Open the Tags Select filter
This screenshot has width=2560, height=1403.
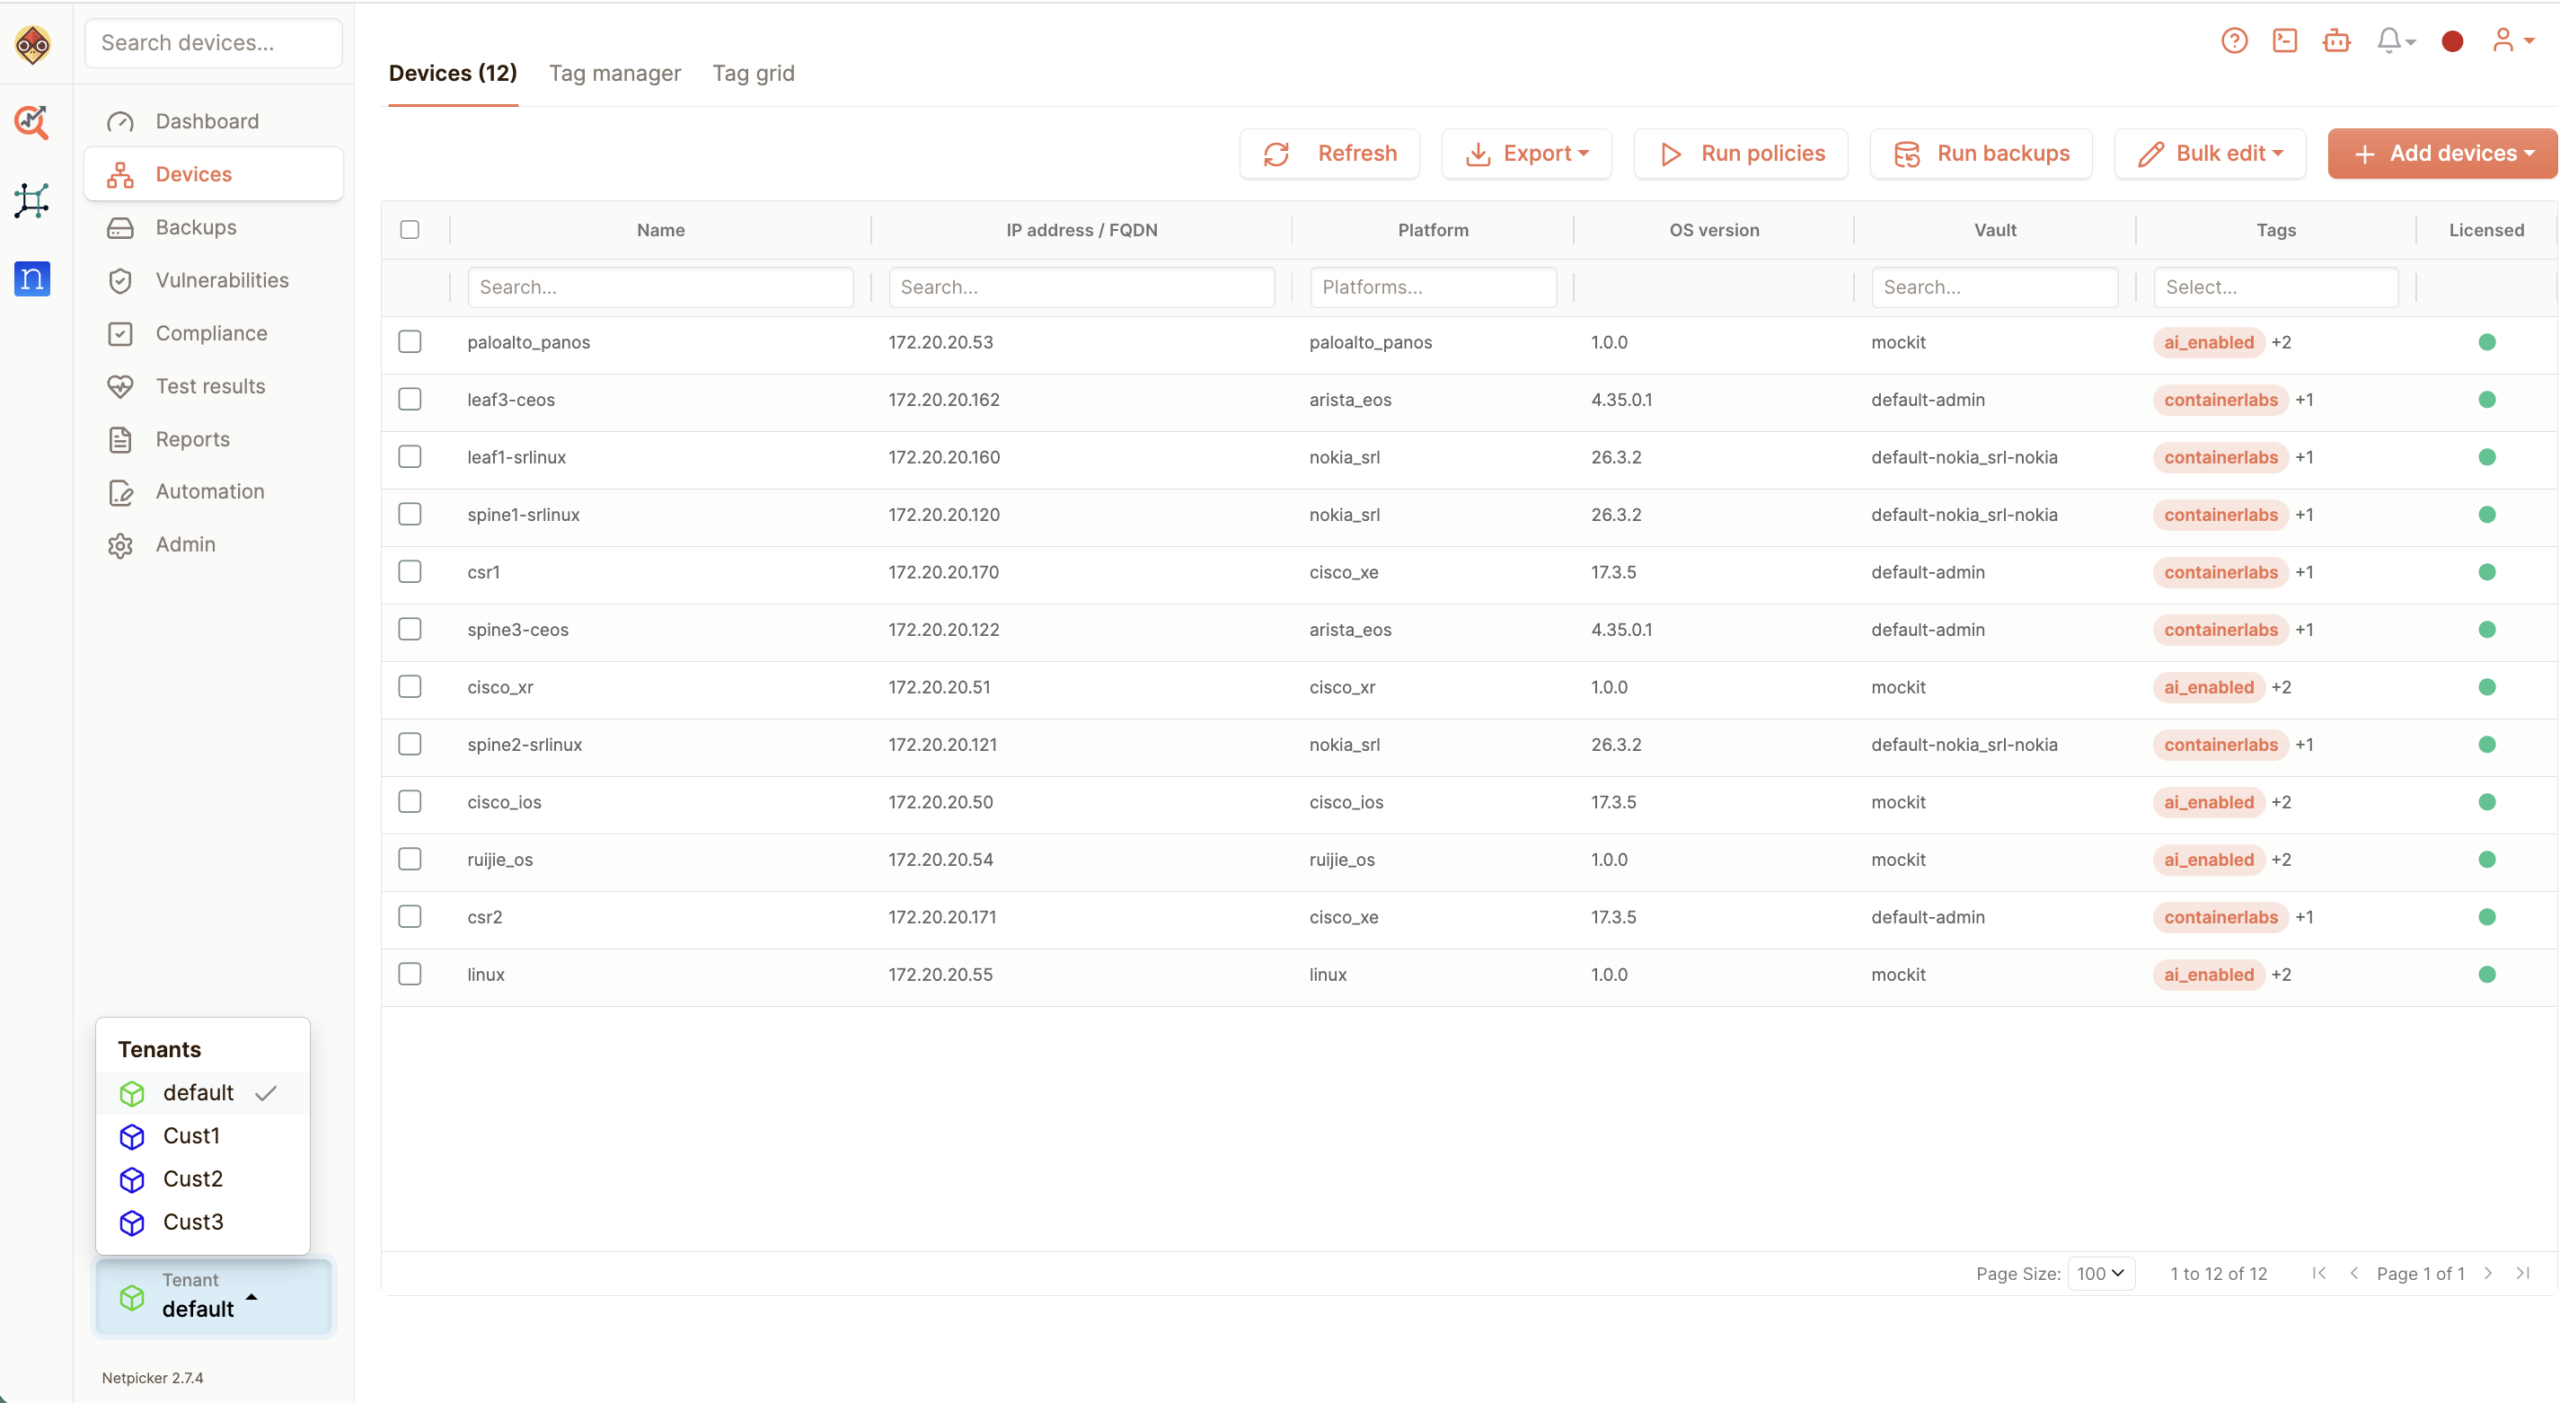2276,288
